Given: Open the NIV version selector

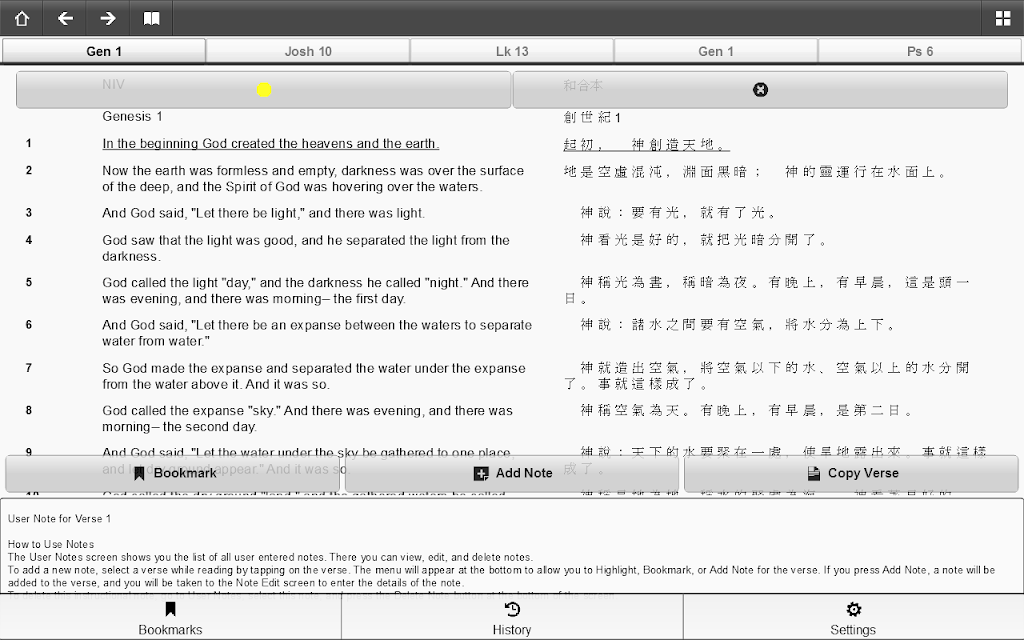Looking at the screenshot, I should coord(263,90).
